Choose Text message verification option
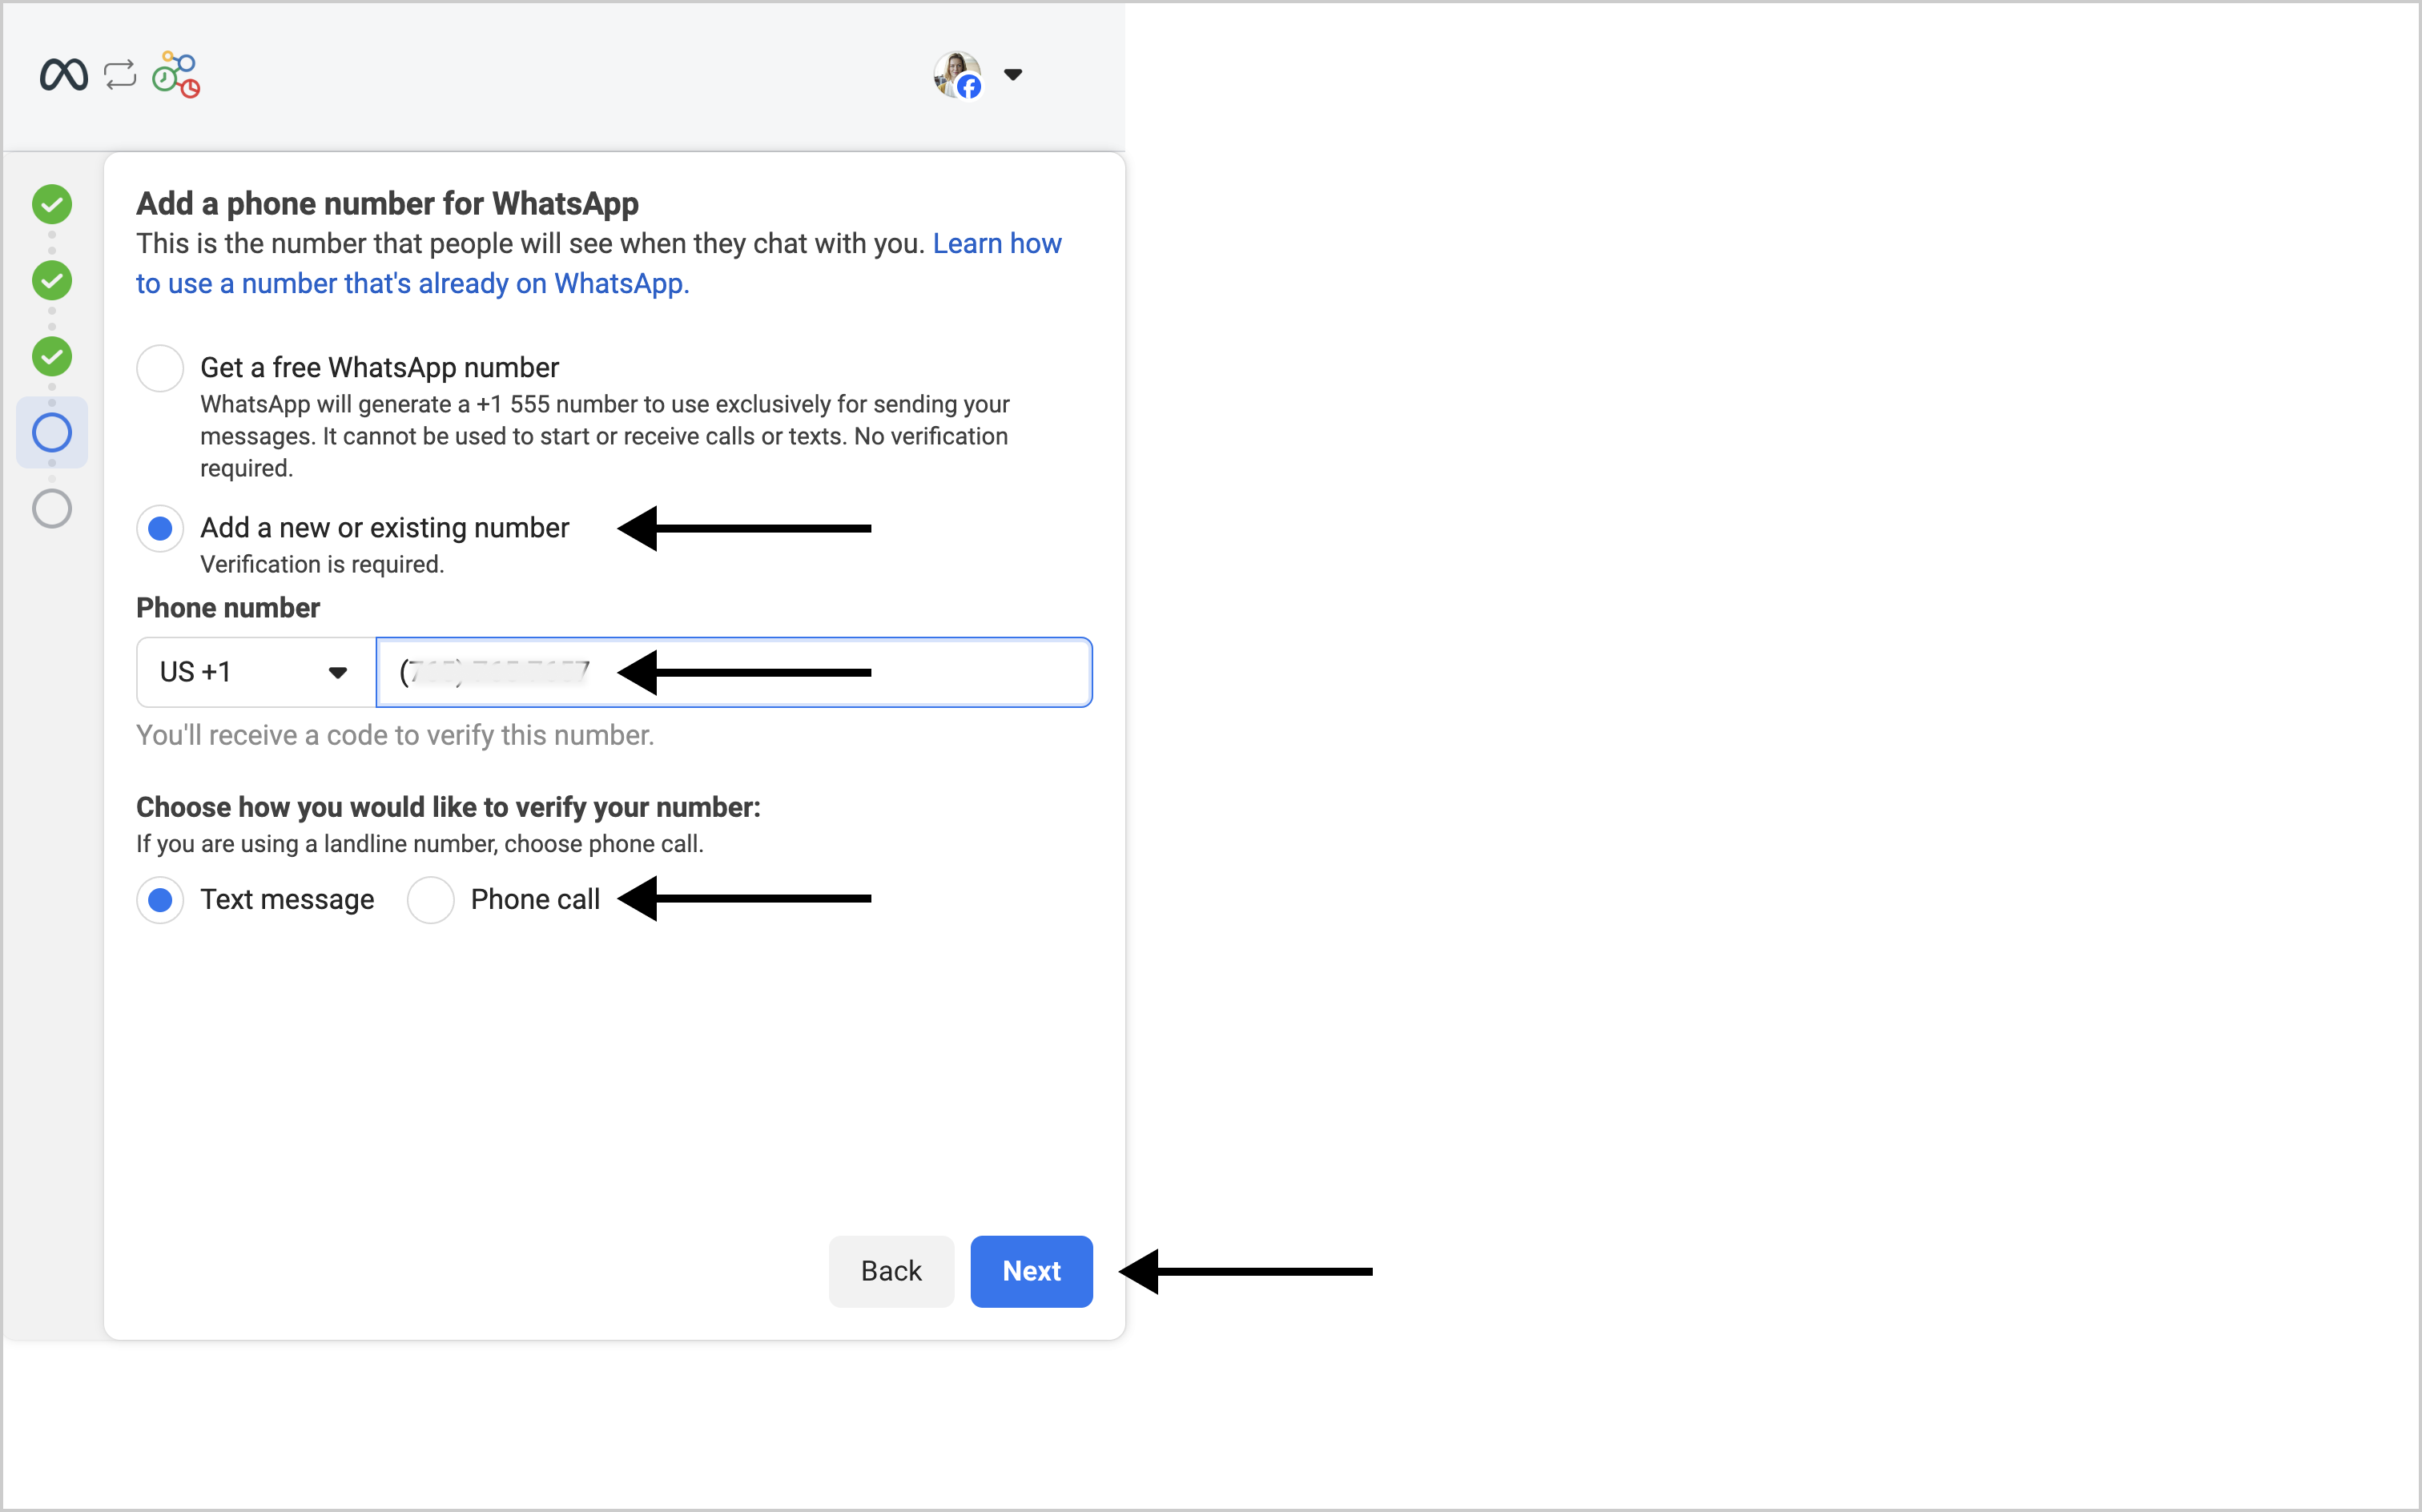2422x1512 pixels. tap(160, 900)
